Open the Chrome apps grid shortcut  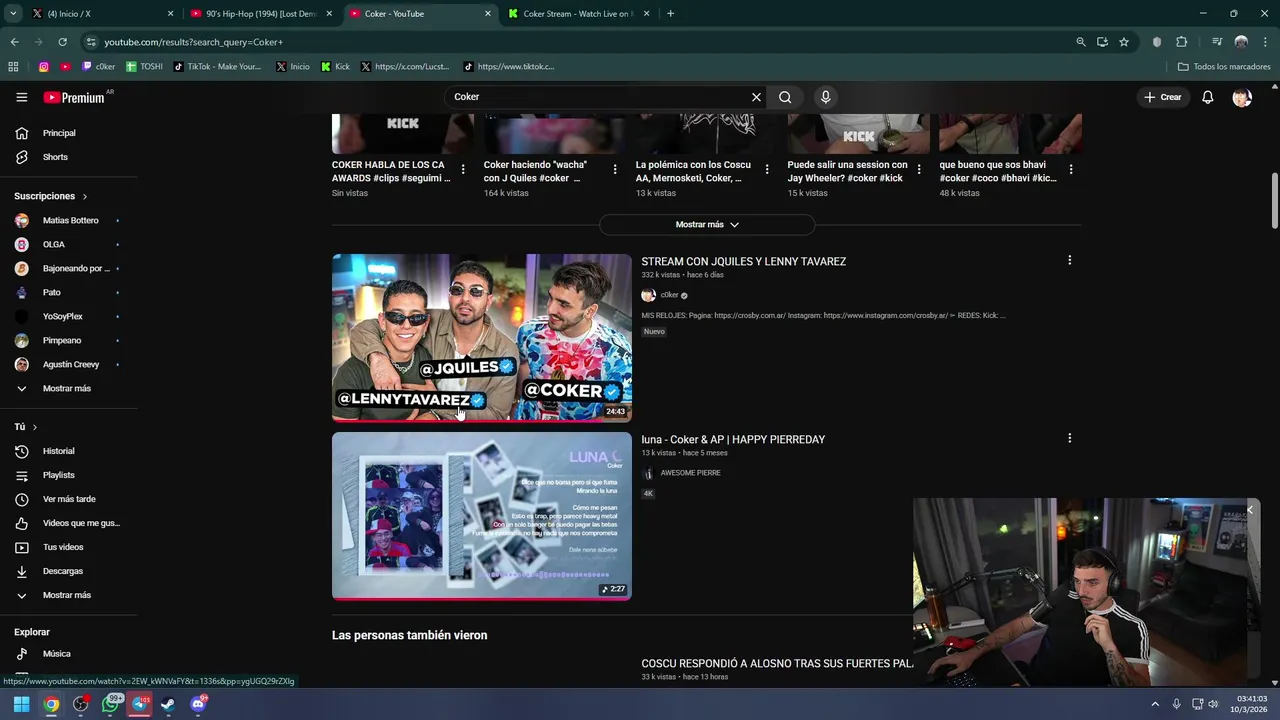13,67
